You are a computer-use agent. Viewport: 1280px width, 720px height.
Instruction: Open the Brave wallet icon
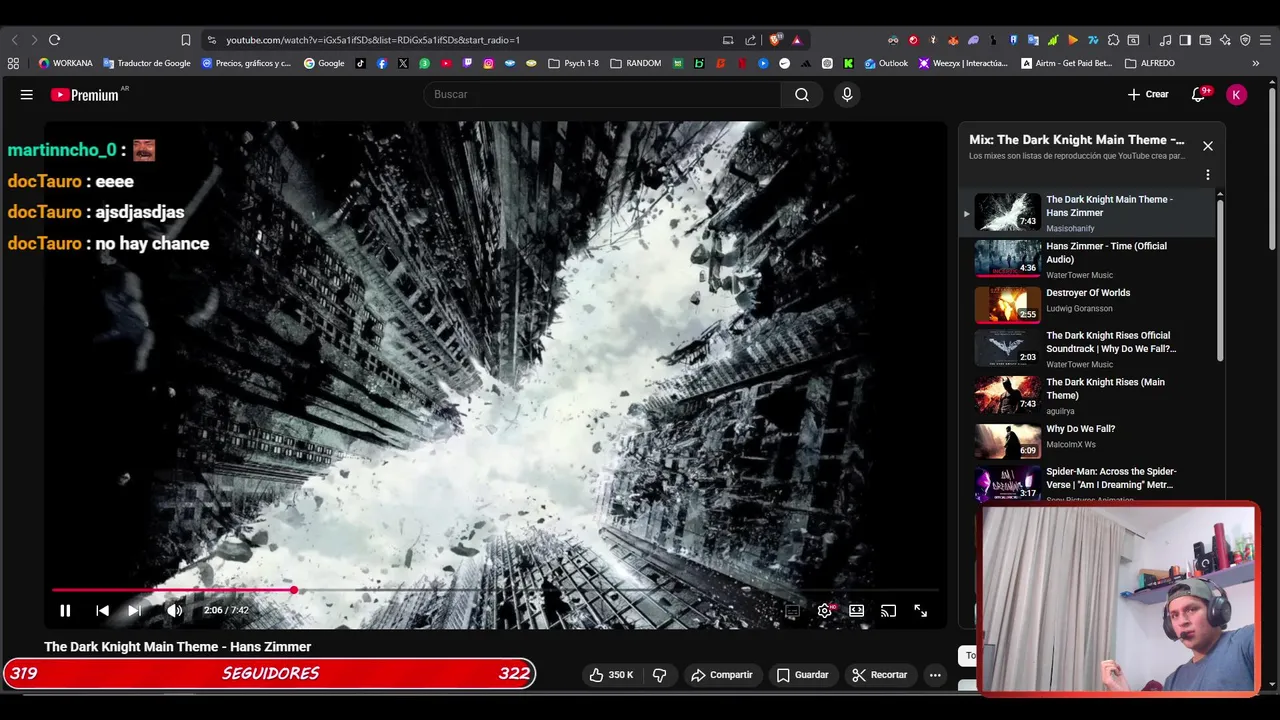tap(1205, 40)
